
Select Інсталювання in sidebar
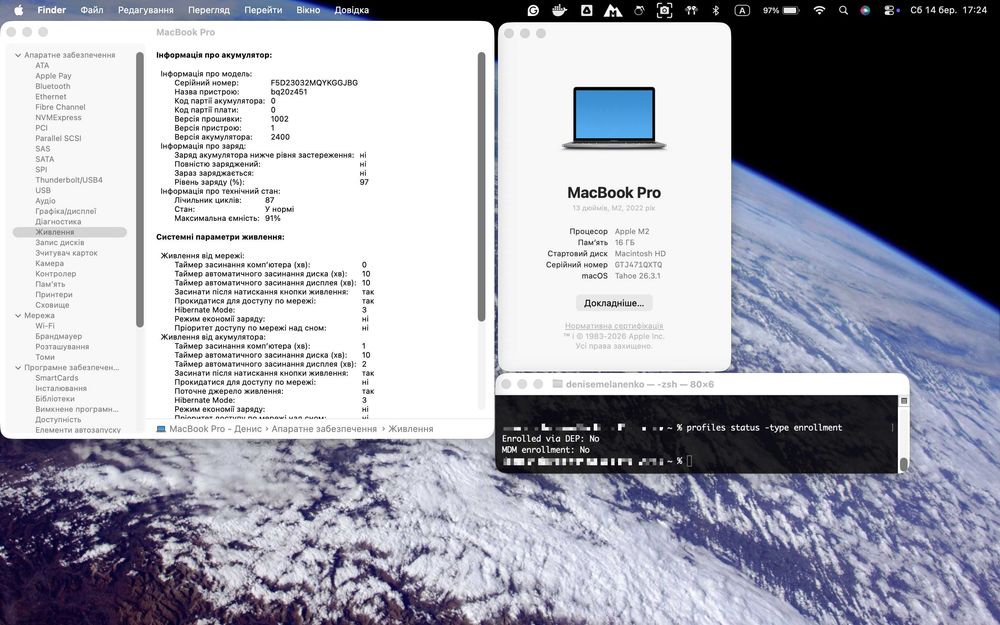[61, 388]
